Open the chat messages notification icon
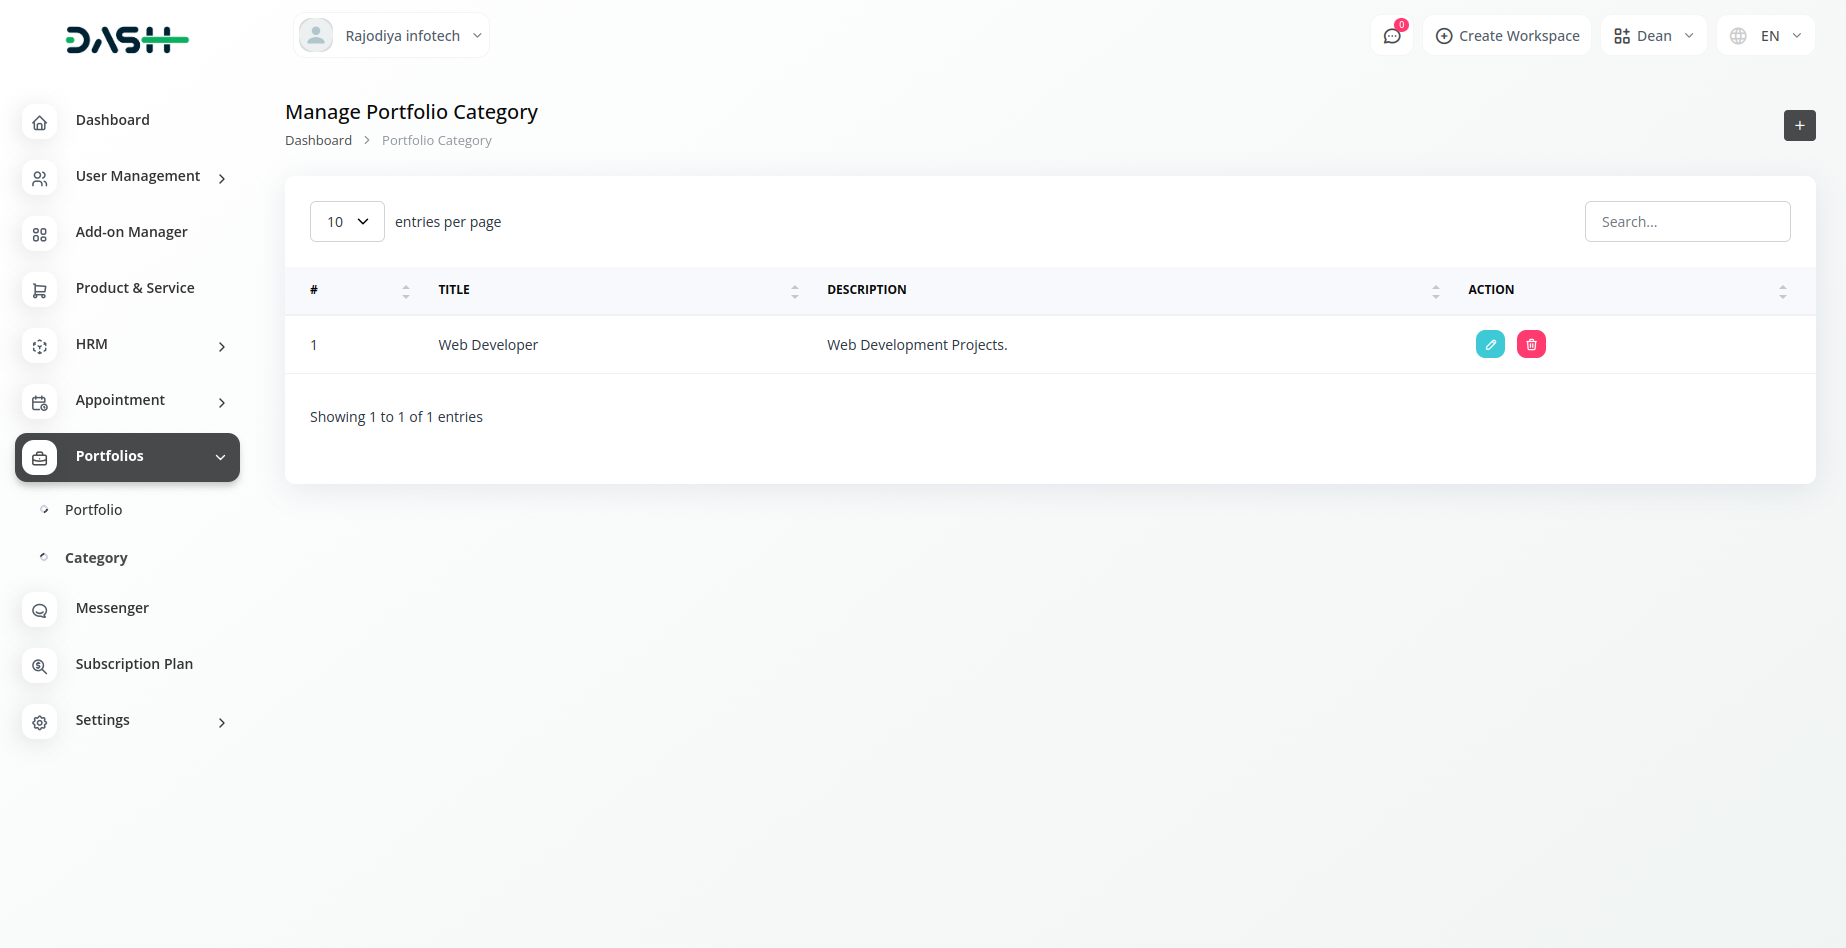This screenshot has height=948, width=1846. [x=1392, y=36]
